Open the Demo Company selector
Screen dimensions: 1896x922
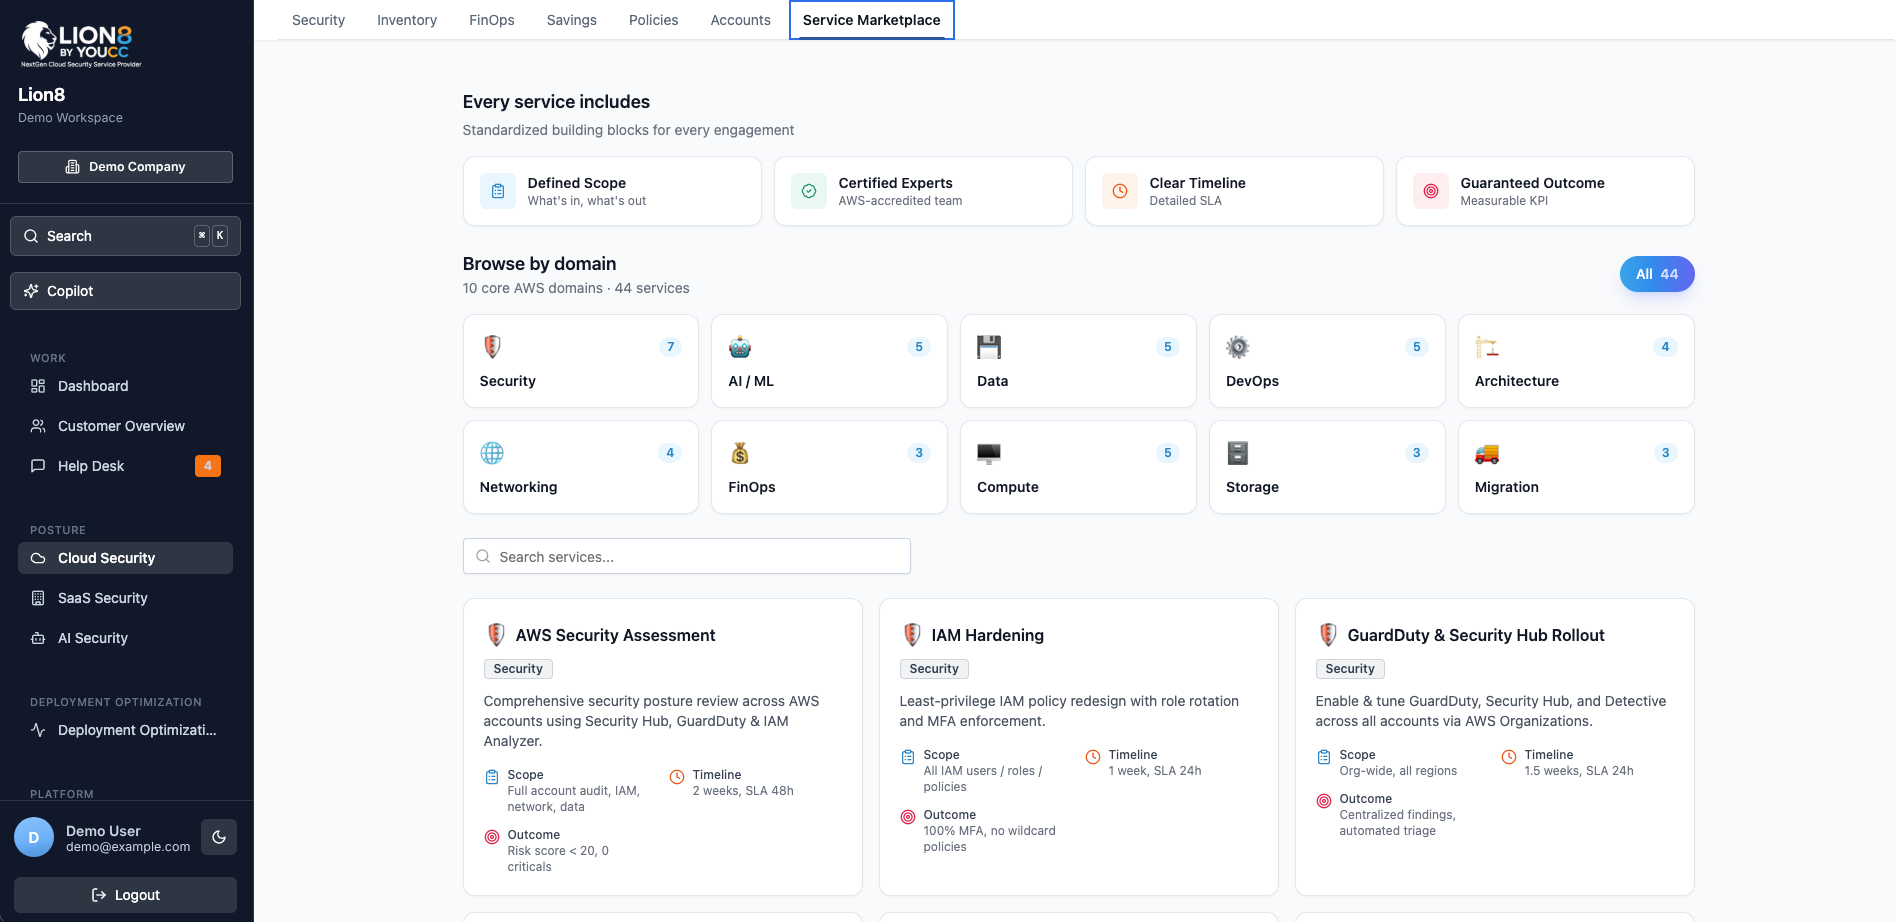click(125, 167)
